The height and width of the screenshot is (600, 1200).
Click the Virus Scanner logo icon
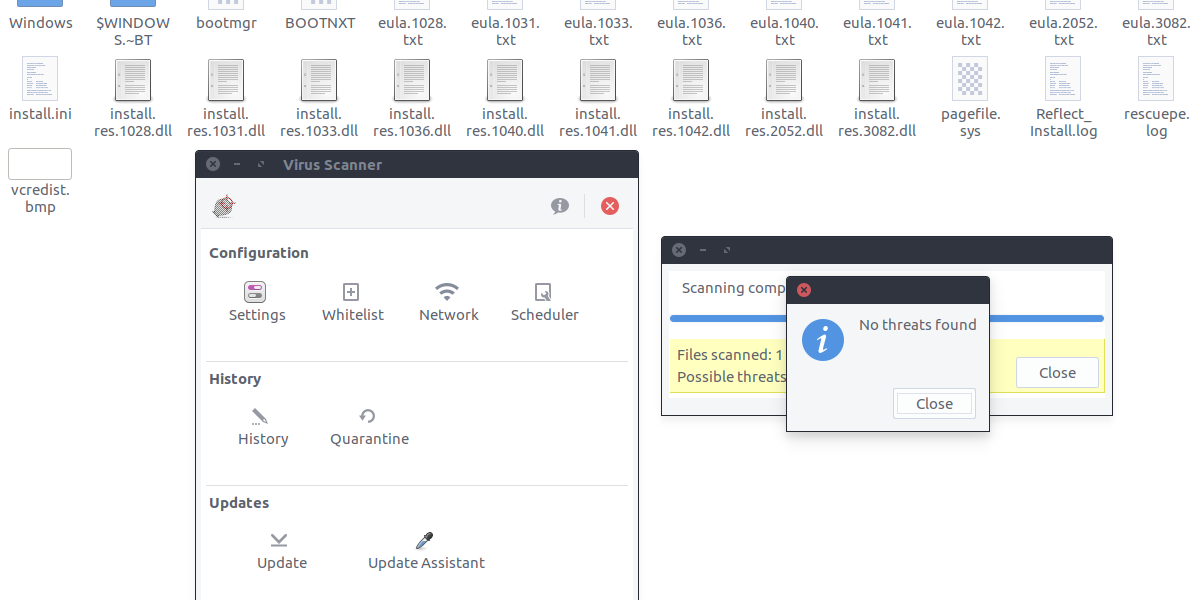point(224,206)
